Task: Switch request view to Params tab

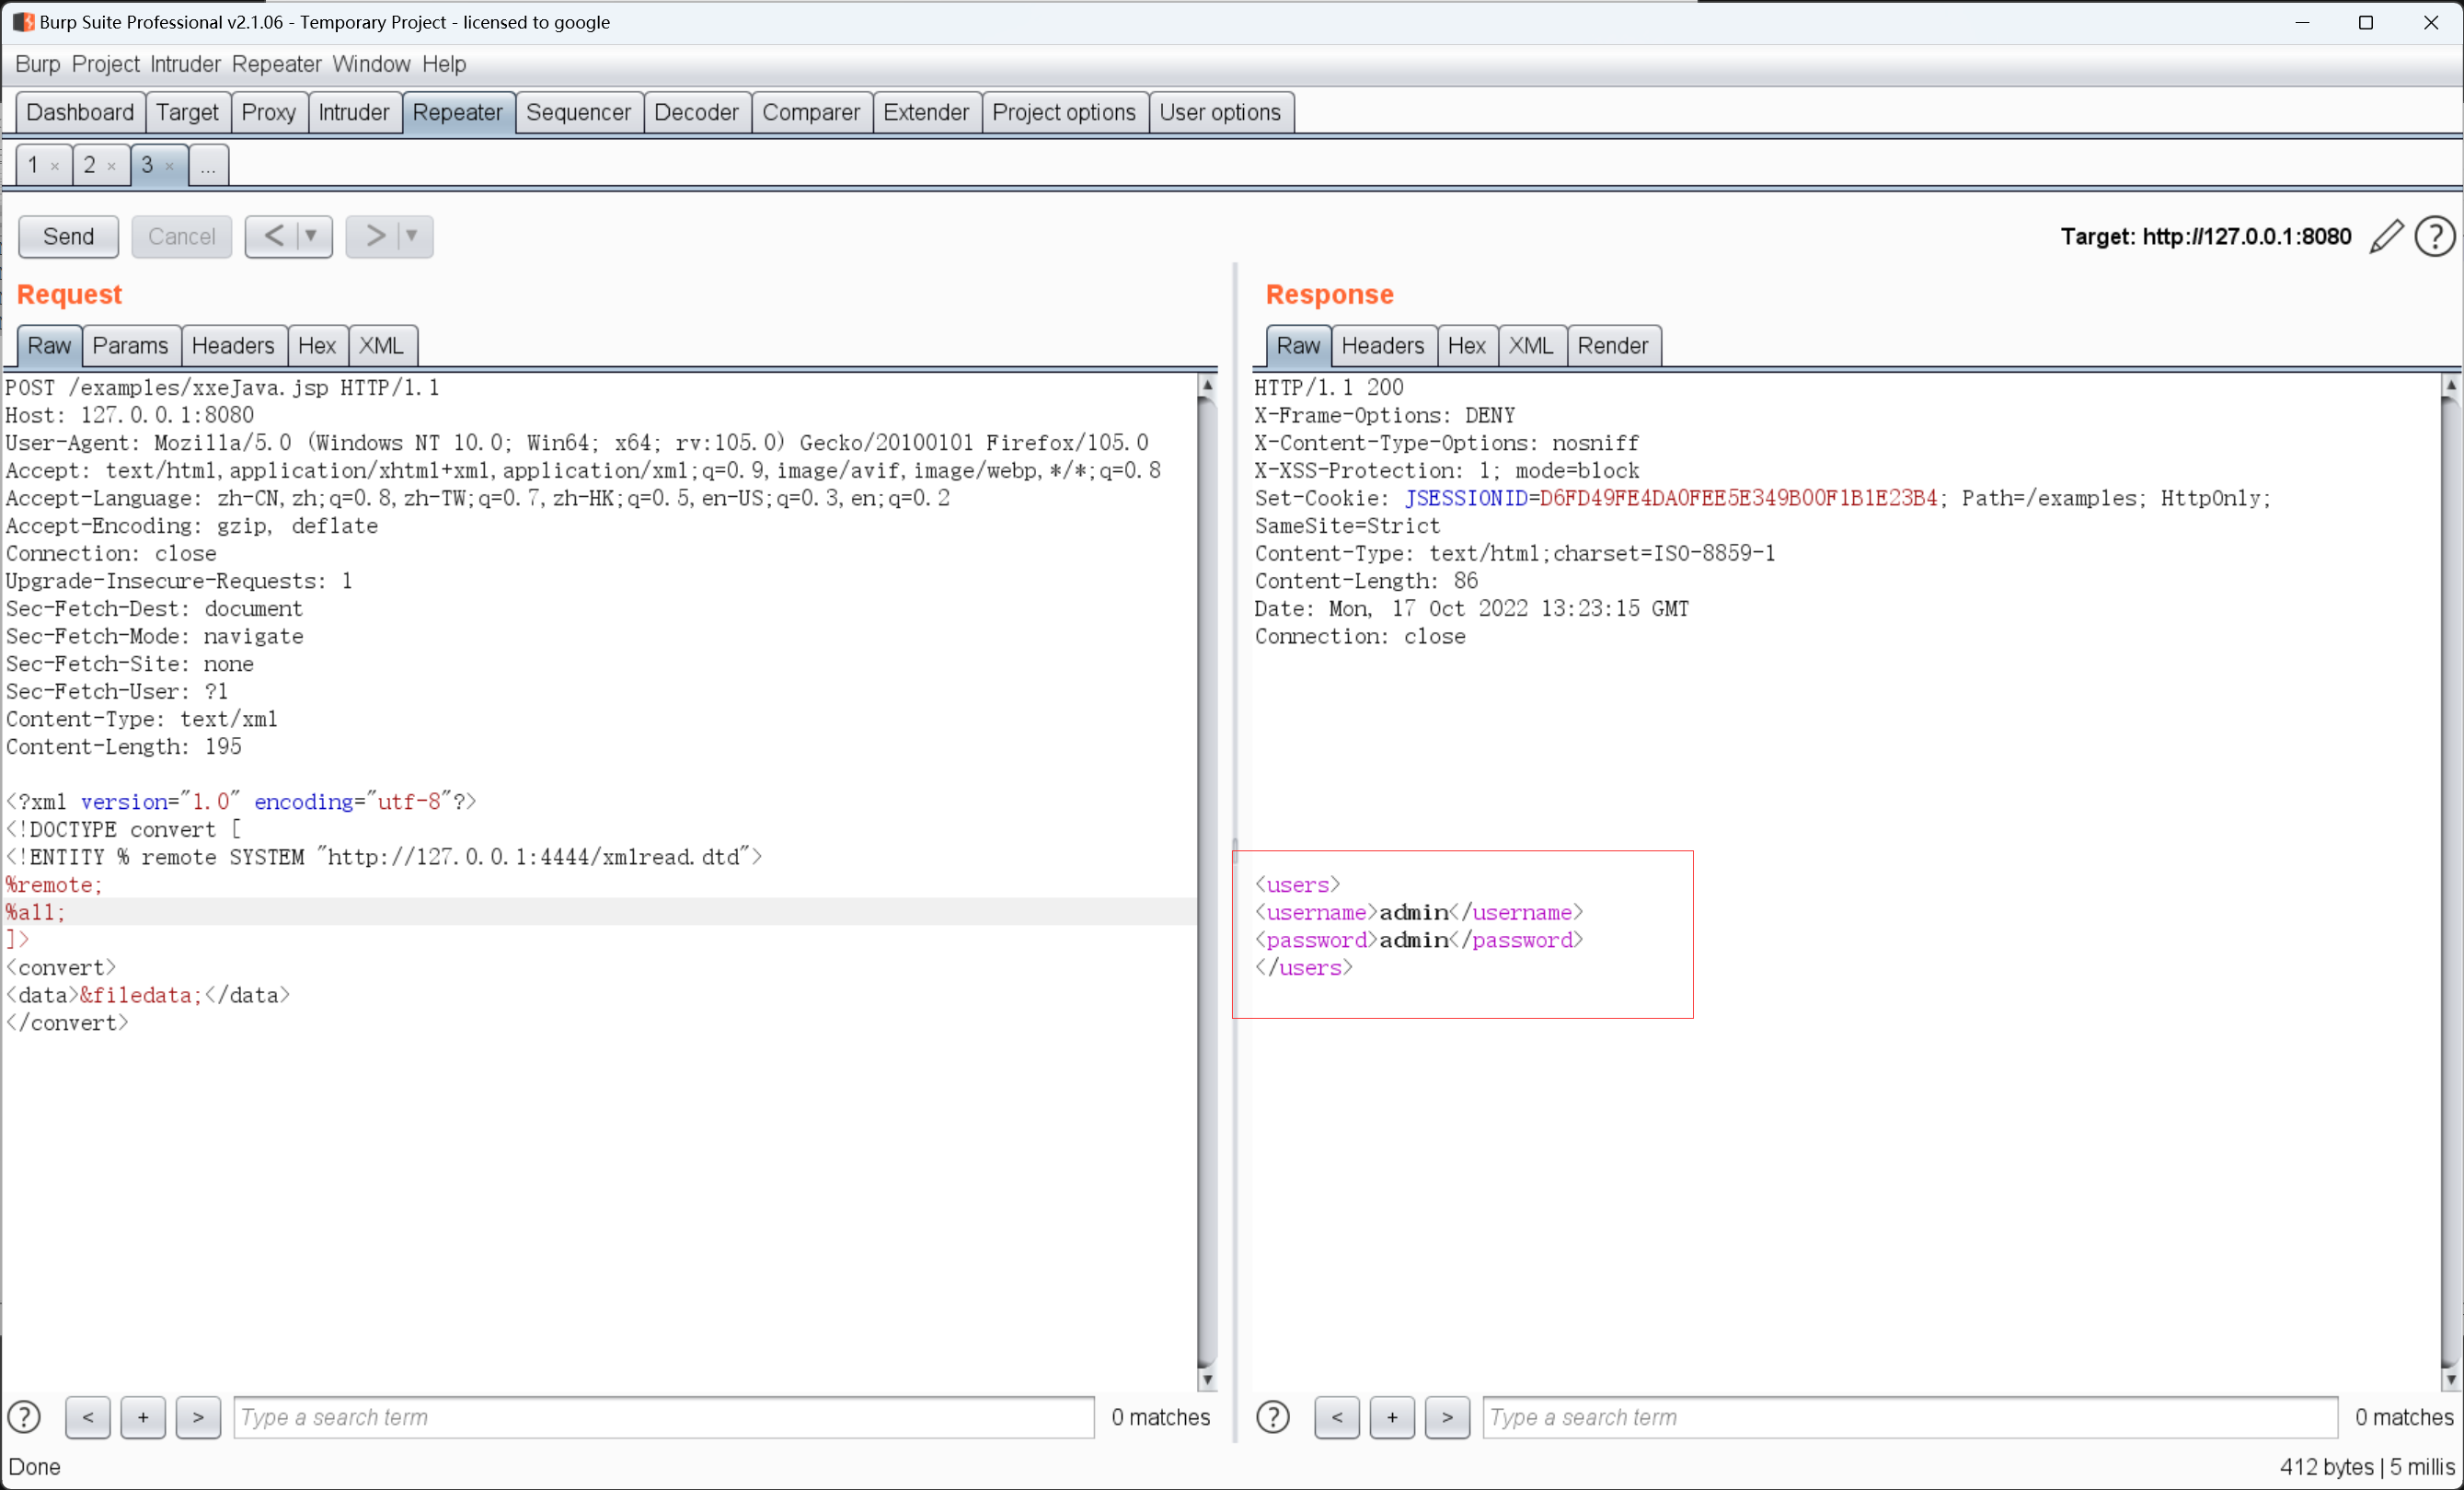Action: click(x=131, y=346)
